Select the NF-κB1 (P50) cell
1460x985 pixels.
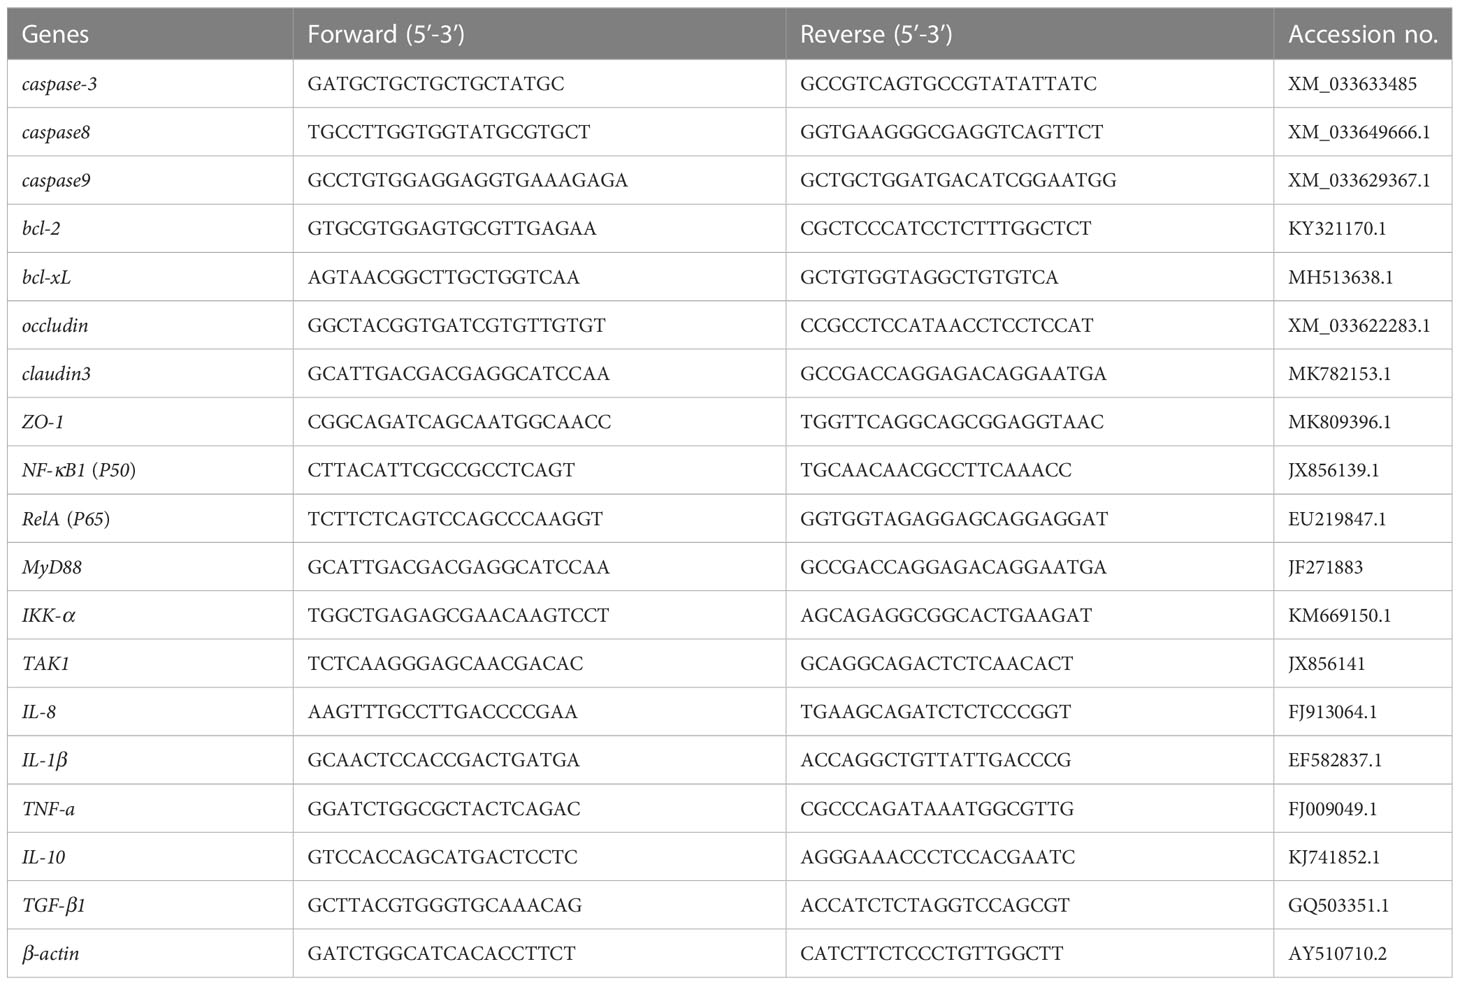coord(78,470)
